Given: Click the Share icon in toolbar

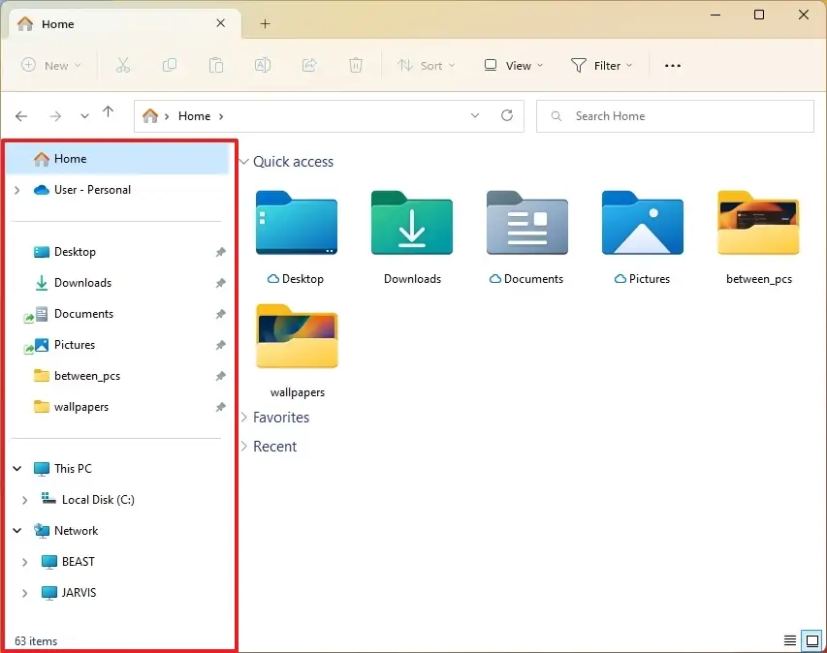Looking at the screenshot, I should coord(309,66).
